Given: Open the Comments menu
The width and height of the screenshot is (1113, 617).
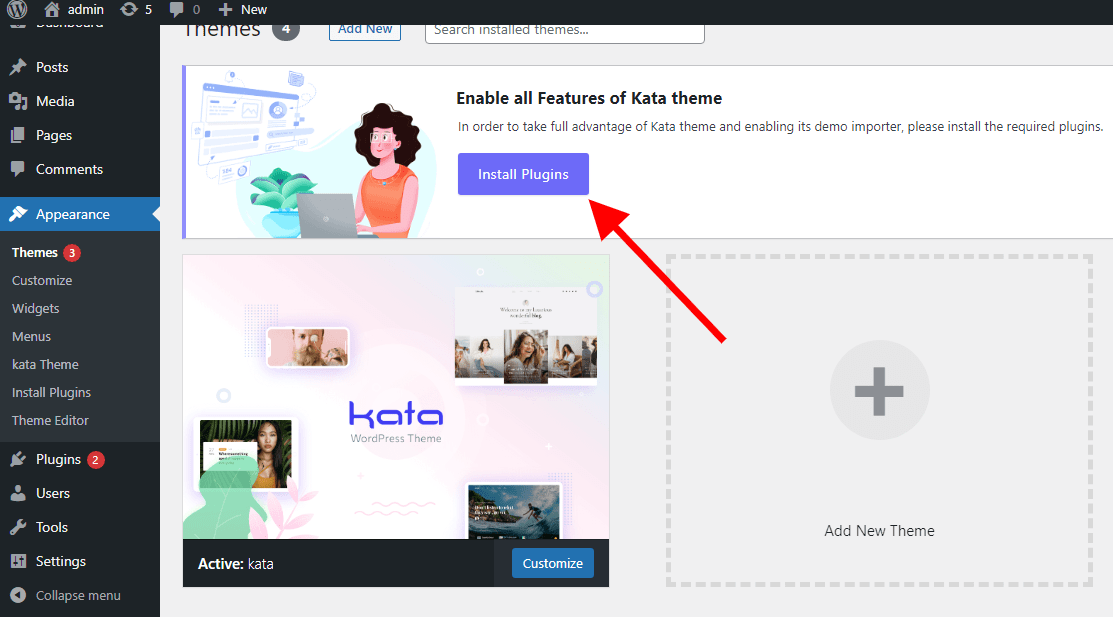Looking at the screenshot, I should (x=80, y=169).
